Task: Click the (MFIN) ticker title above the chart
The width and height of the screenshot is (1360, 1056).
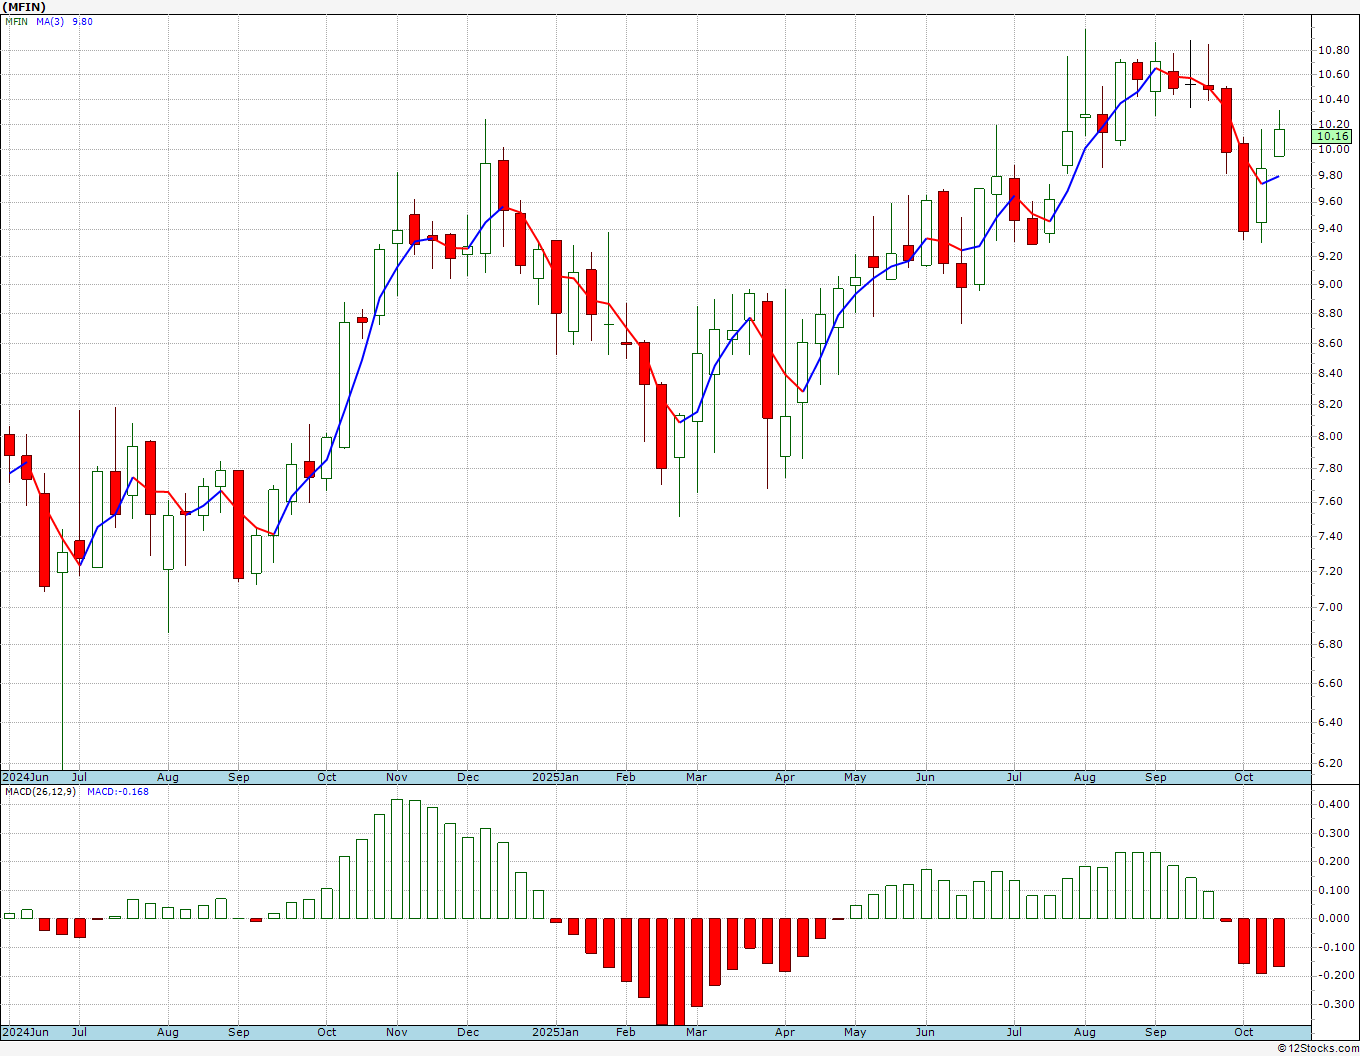Action: pyautogui.click(x=23, y=7)
